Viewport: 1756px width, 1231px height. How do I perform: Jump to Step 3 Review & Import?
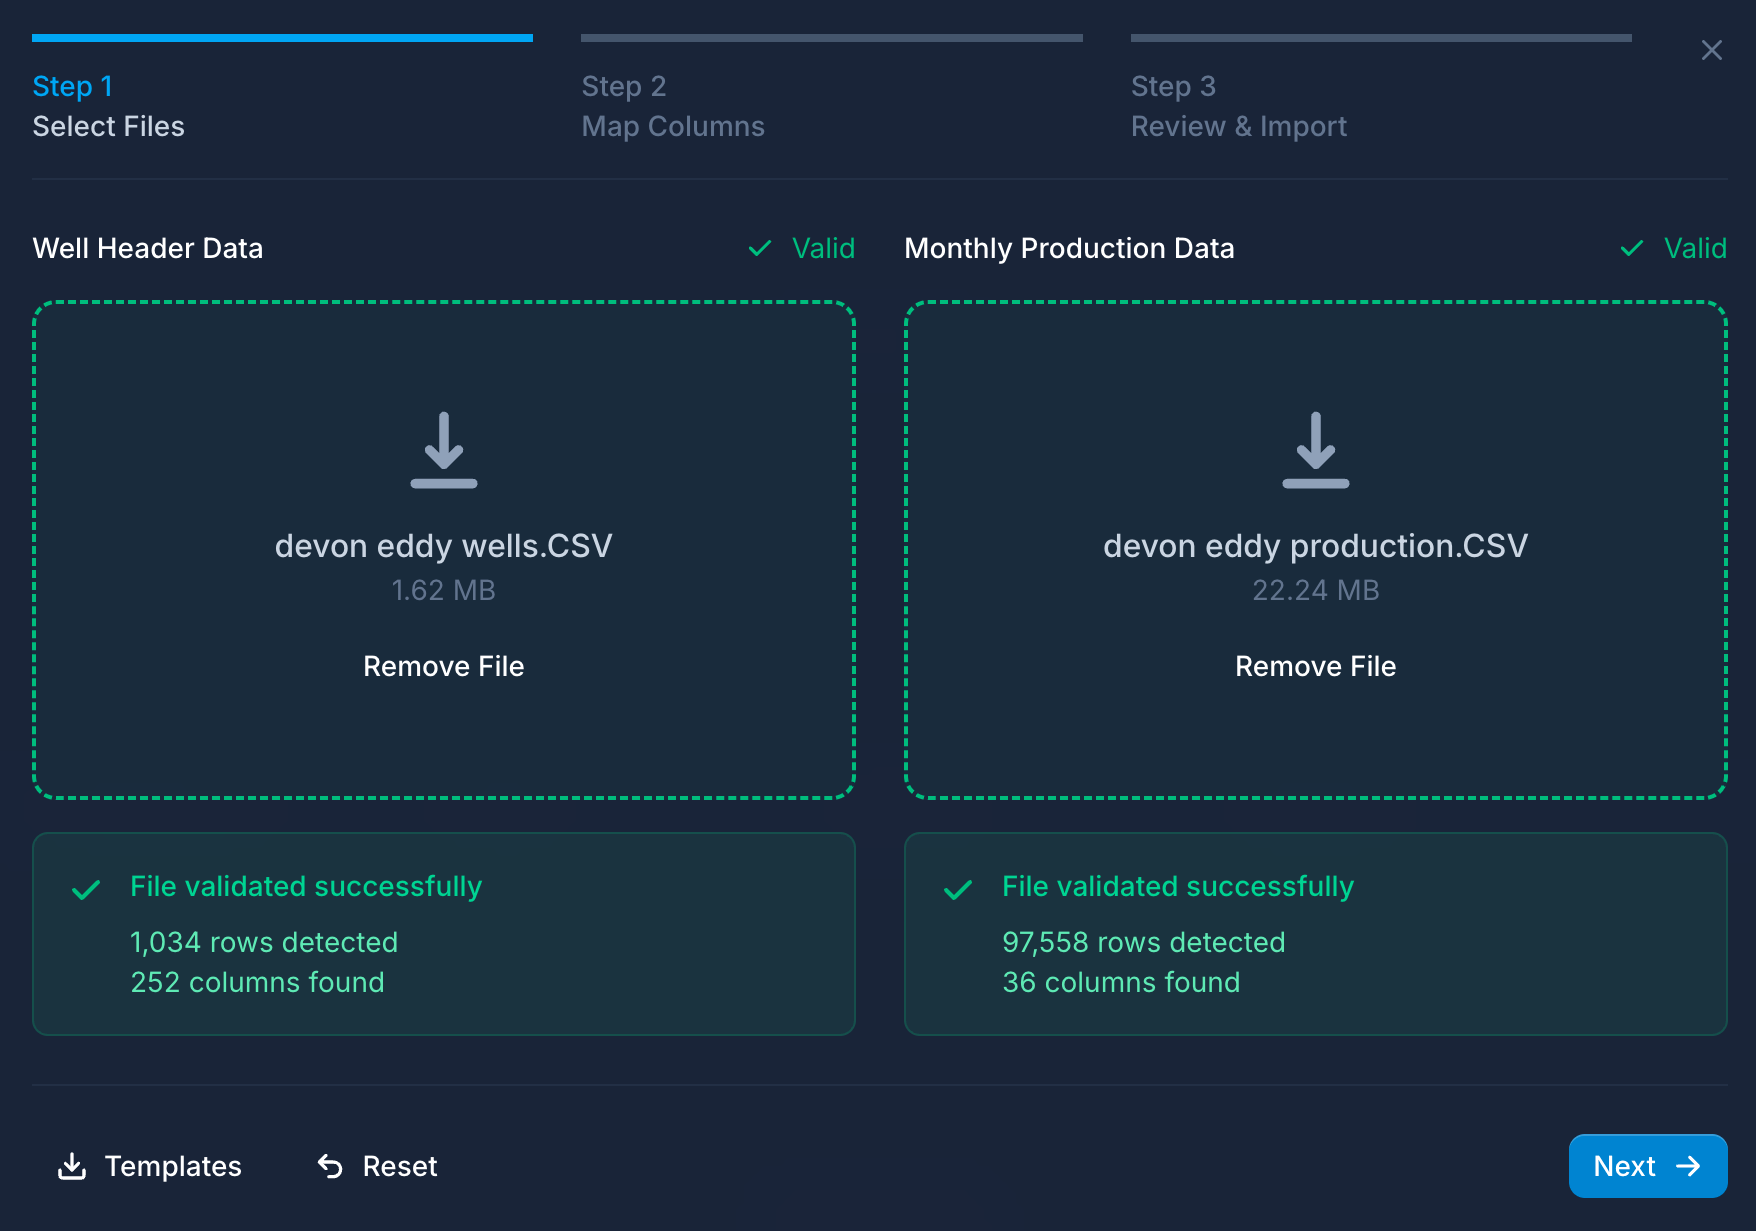point(1238,106)
